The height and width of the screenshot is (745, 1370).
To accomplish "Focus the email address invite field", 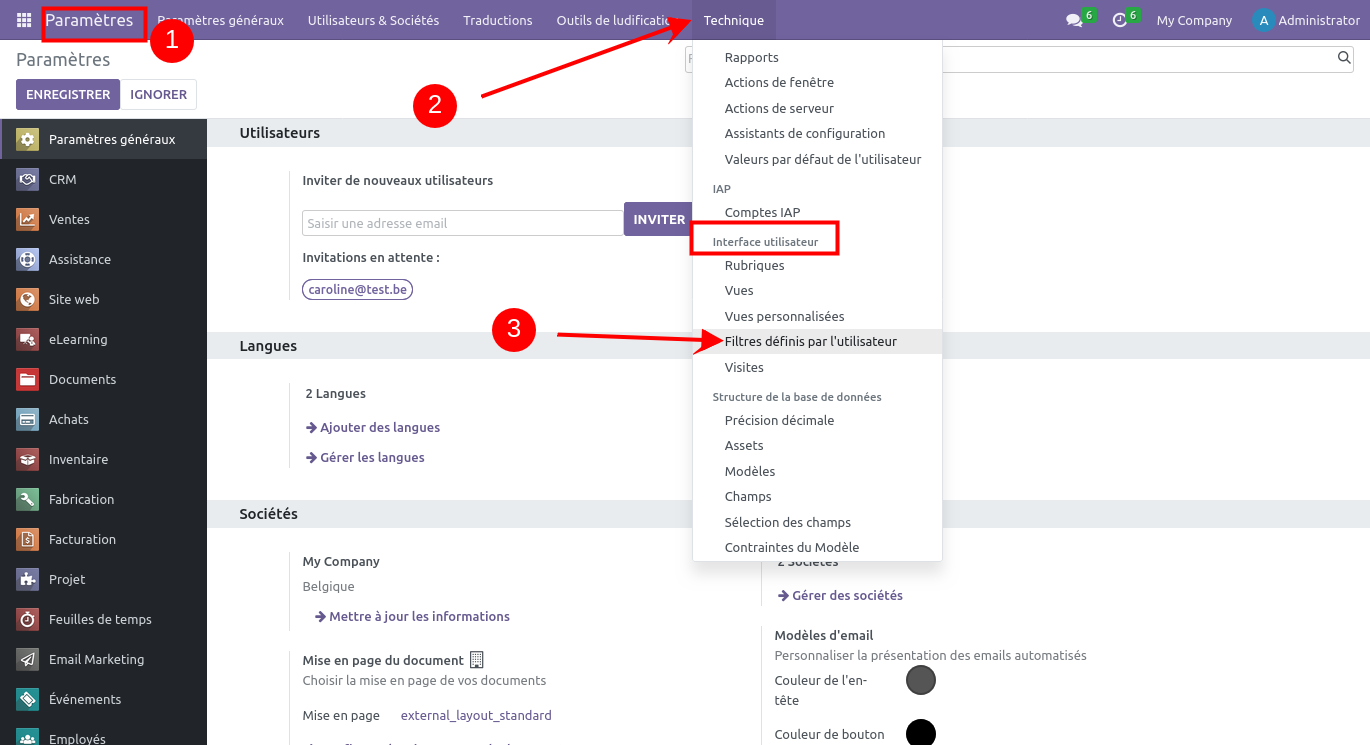I will click(463, 223).
